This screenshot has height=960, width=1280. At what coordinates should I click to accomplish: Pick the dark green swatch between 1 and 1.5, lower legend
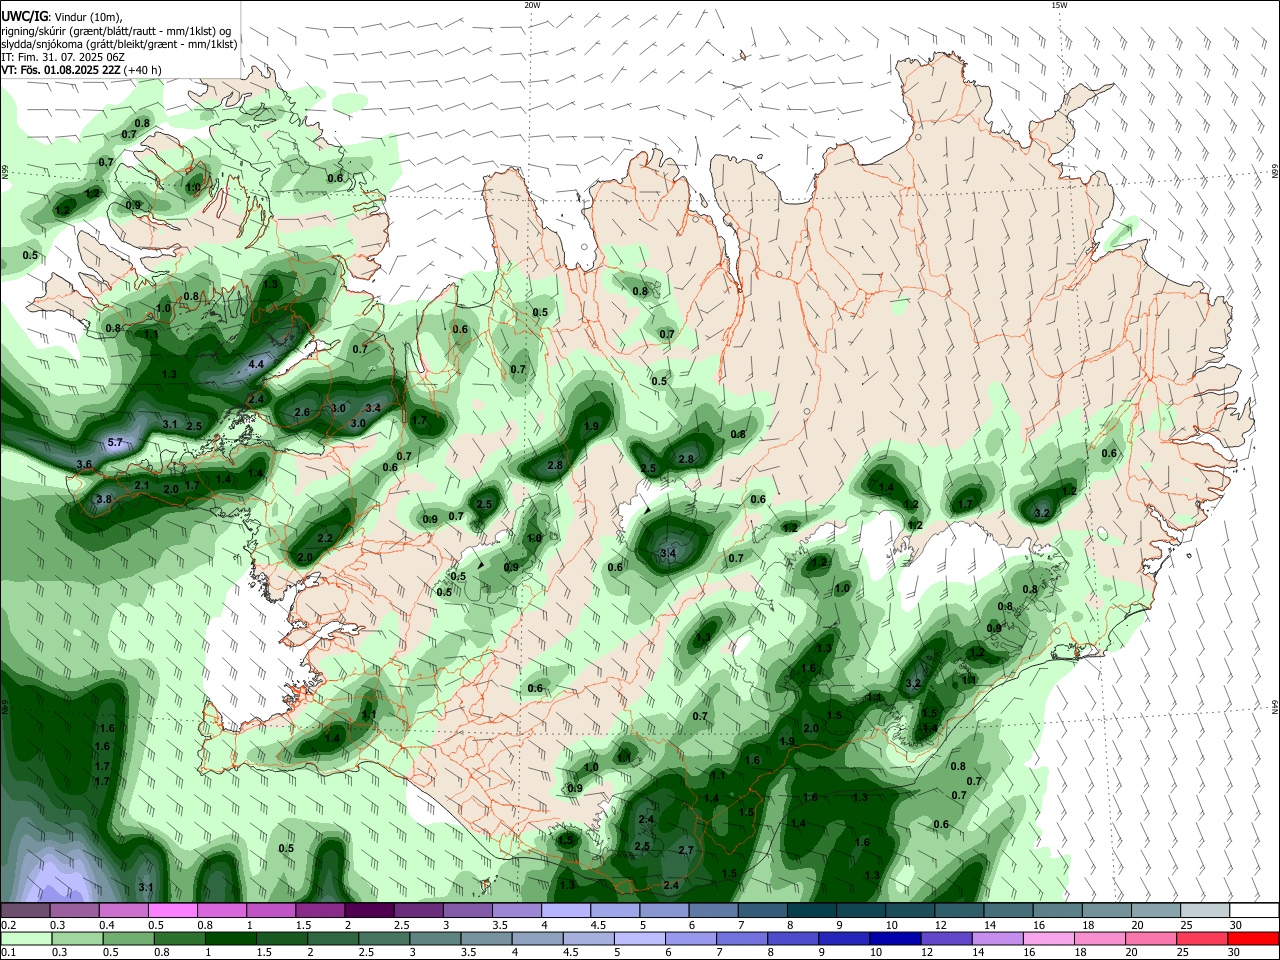click(232, 938)
